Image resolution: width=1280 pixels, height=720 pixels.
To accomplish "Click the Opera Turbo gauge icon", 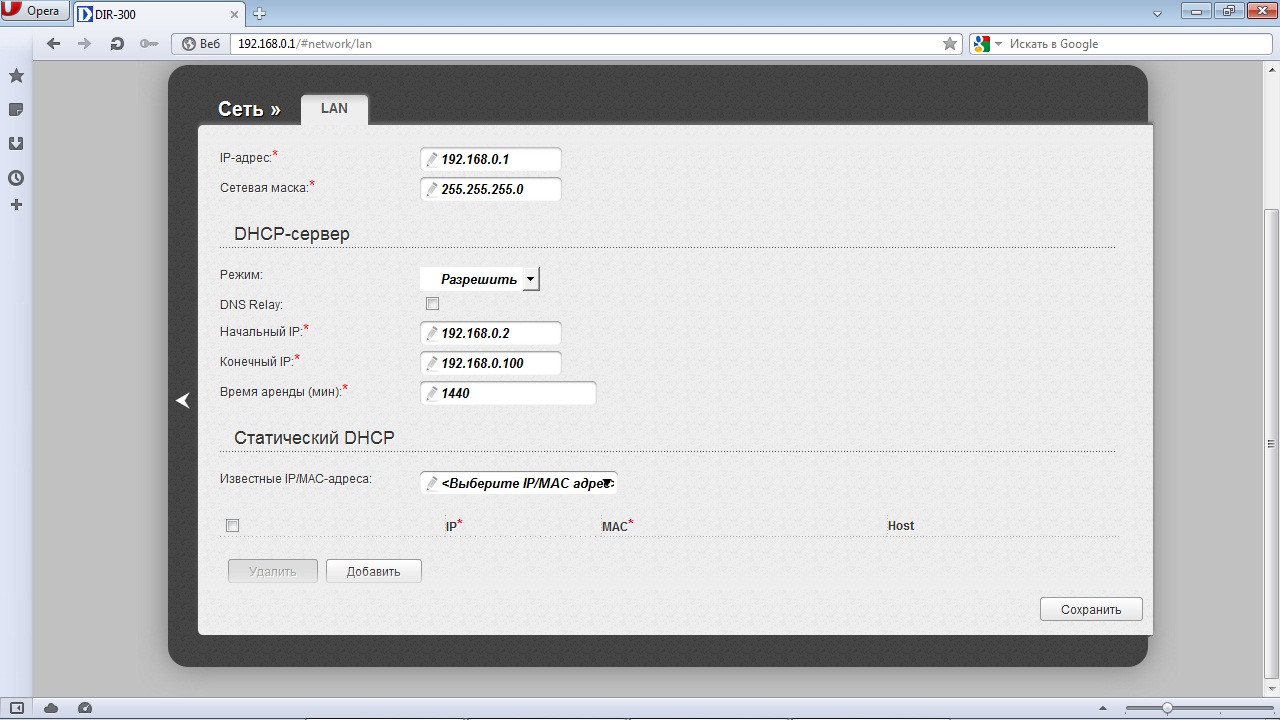I will click(85, 708).
